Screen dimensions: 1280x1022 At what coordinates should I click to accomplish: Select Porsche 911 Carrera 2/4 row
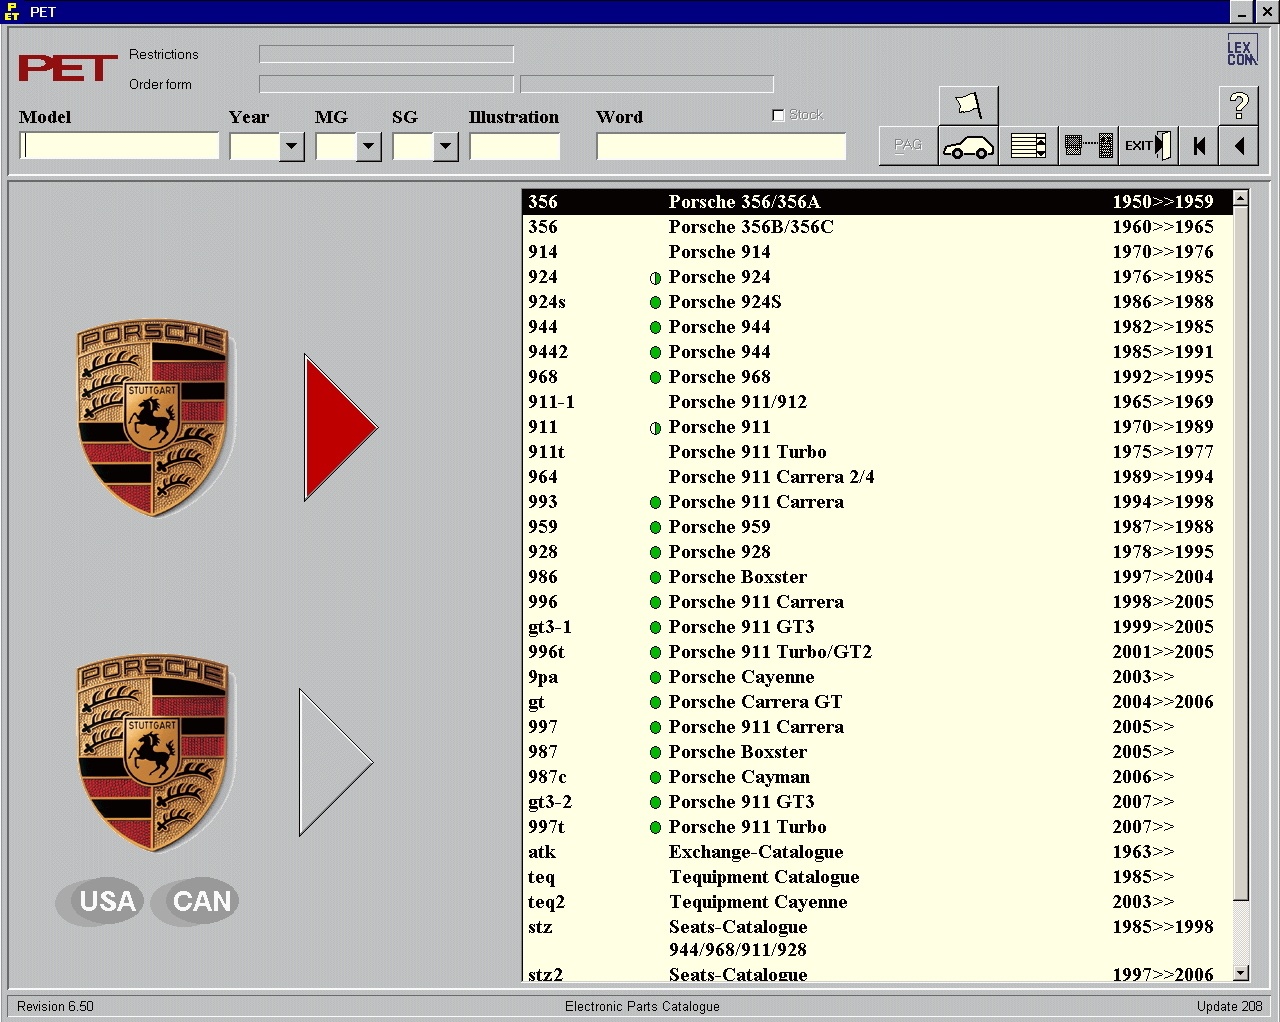877,477
